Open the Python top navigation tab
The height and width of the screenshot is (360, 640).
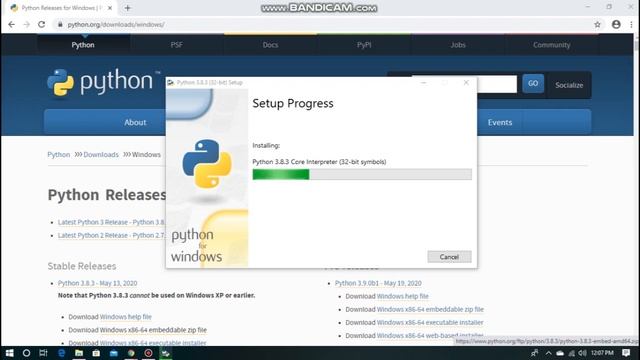(x=83, y=45)
